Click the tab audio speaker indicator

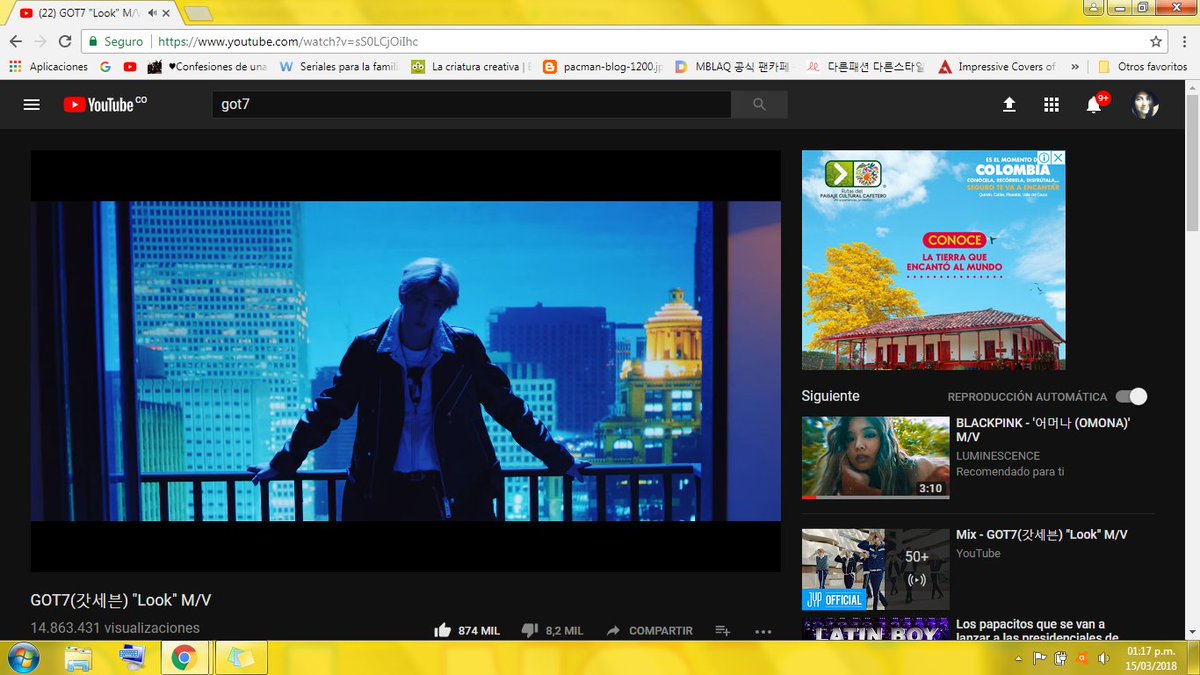[150, 14]
